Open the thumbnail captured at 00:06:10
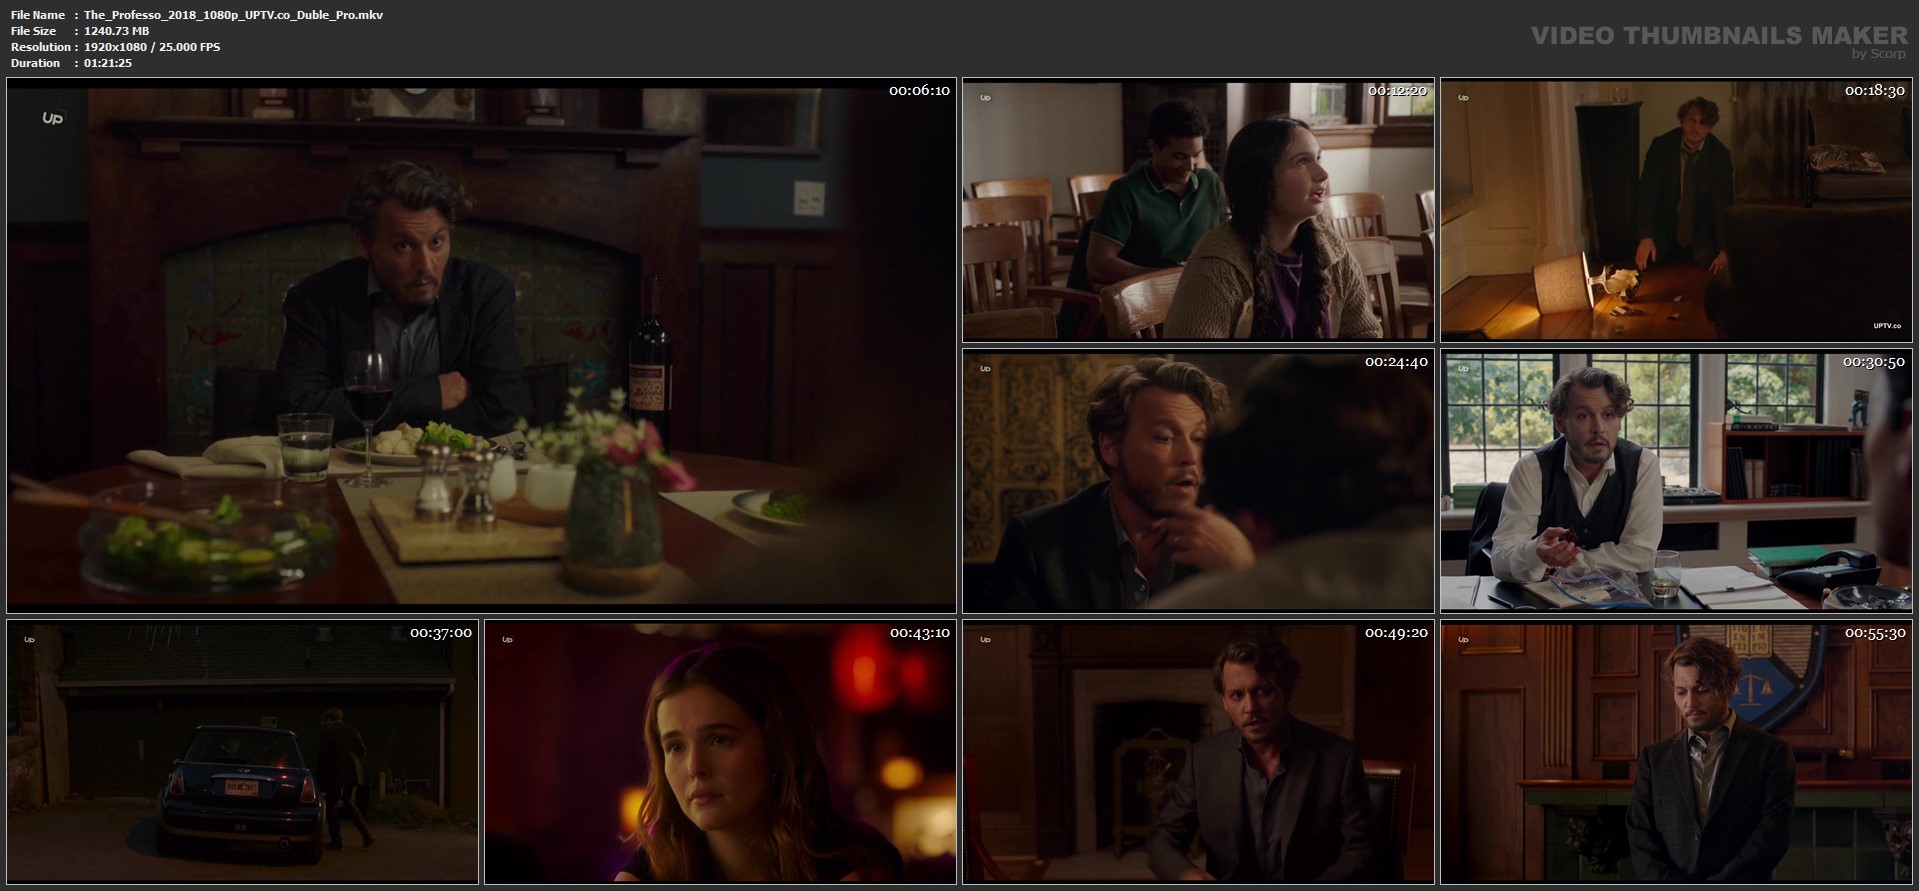This screenshot has height=891, width=1919. 481,345
